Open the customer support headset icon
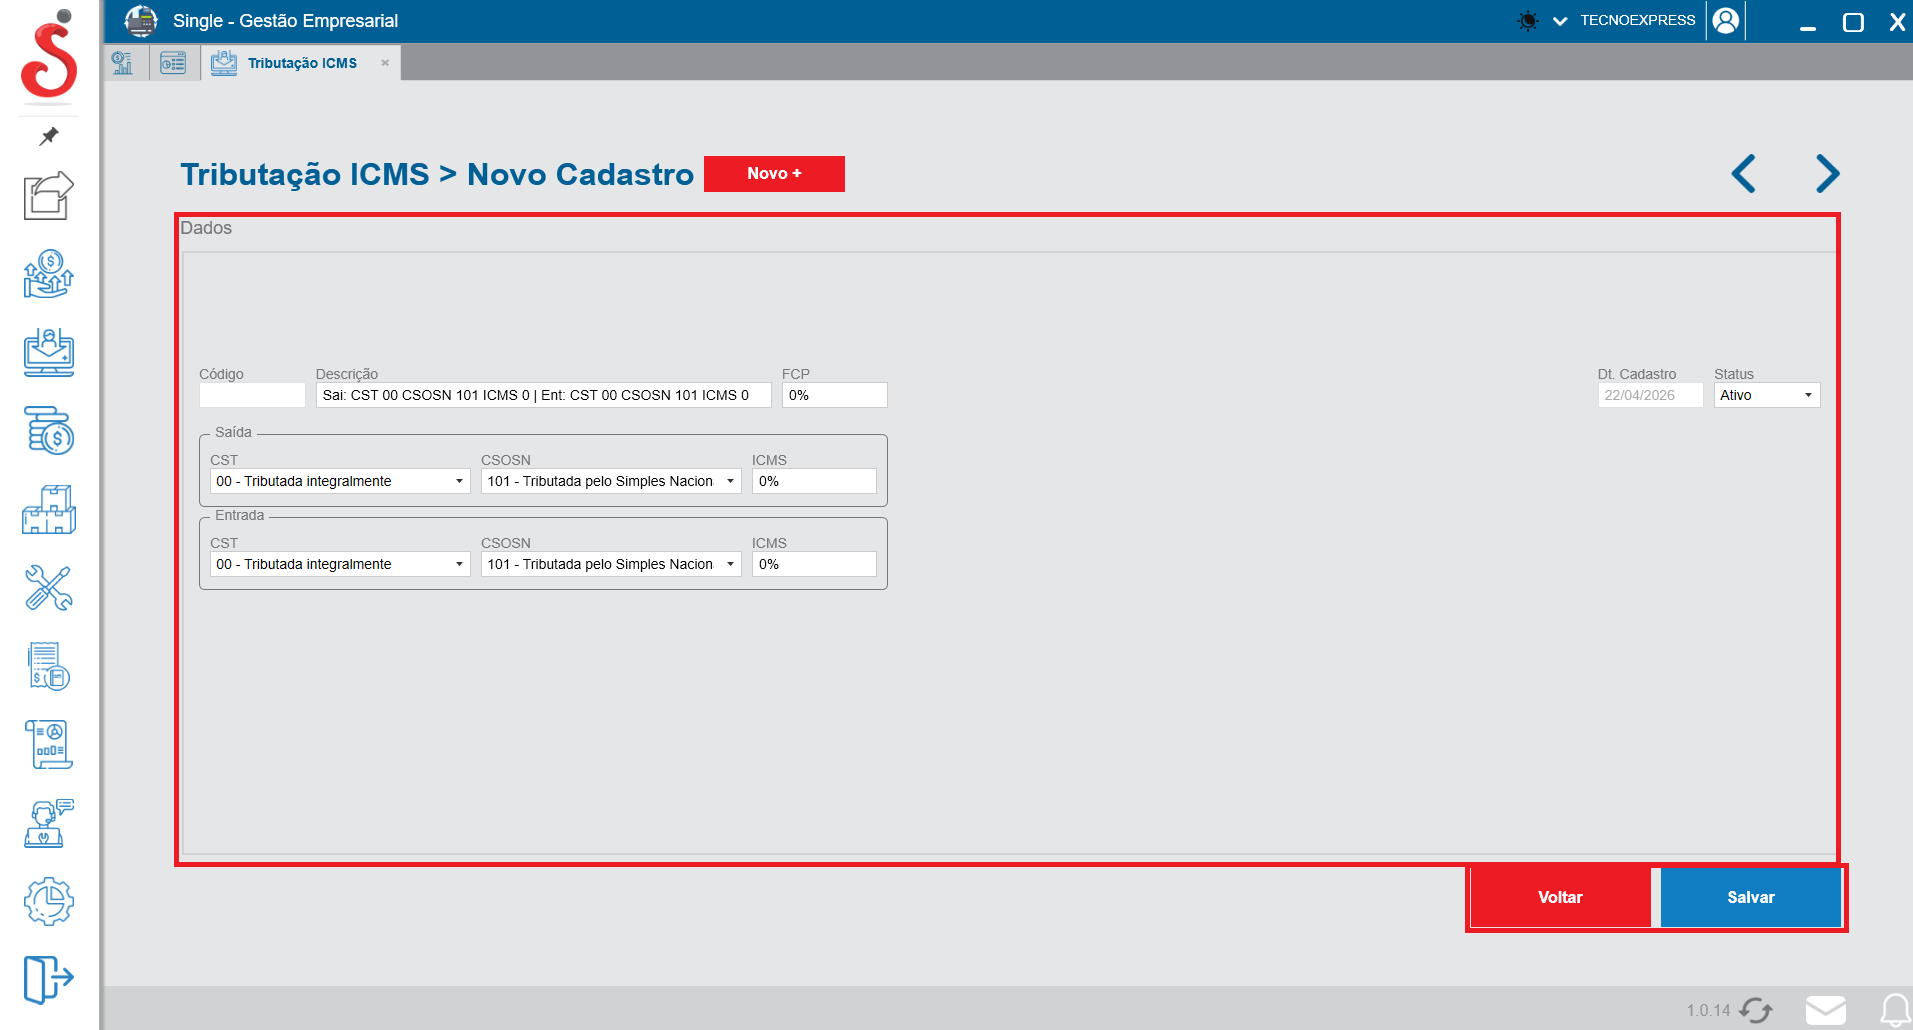Viewport: 1913px width, 1030px height. pyautogui.click(x=48, y=824)
